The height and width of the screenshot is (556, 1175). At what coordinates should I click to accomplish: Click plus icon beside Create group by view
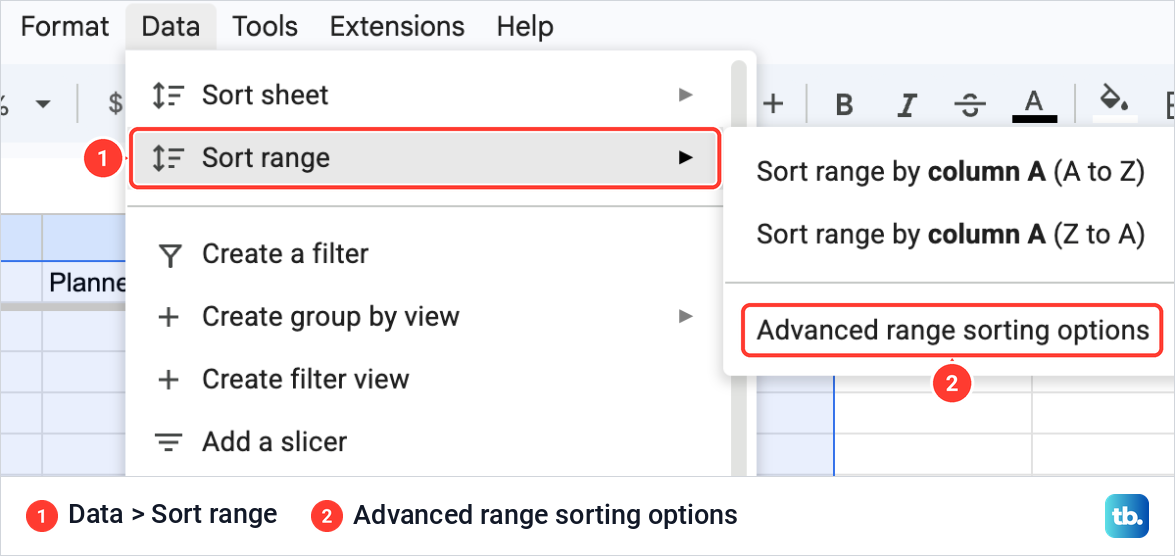(x=169, y=317)
